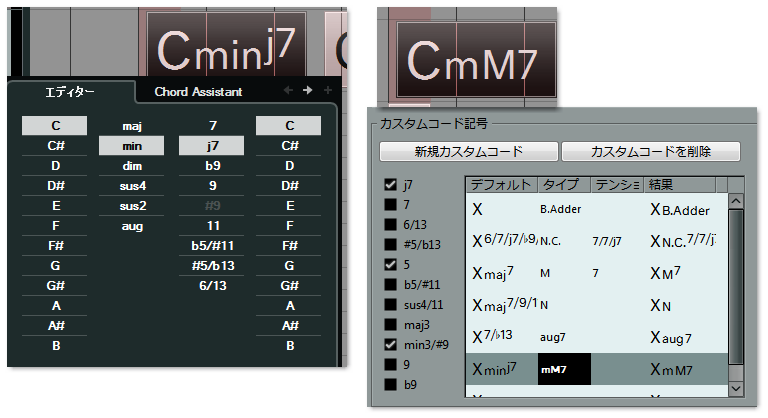Select tension b5/#11 in the editor
768x418 pixels.
[x=212, y=246]
